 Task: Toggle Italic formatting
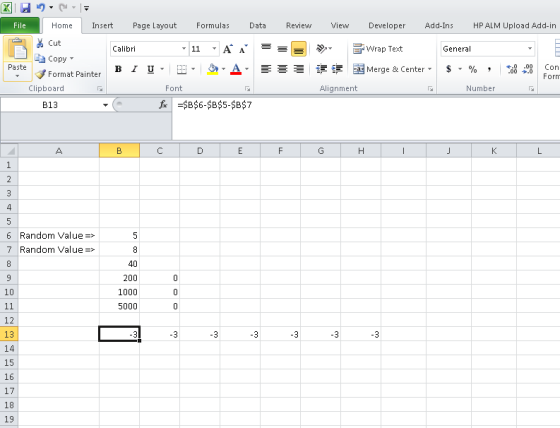(134, 69)
